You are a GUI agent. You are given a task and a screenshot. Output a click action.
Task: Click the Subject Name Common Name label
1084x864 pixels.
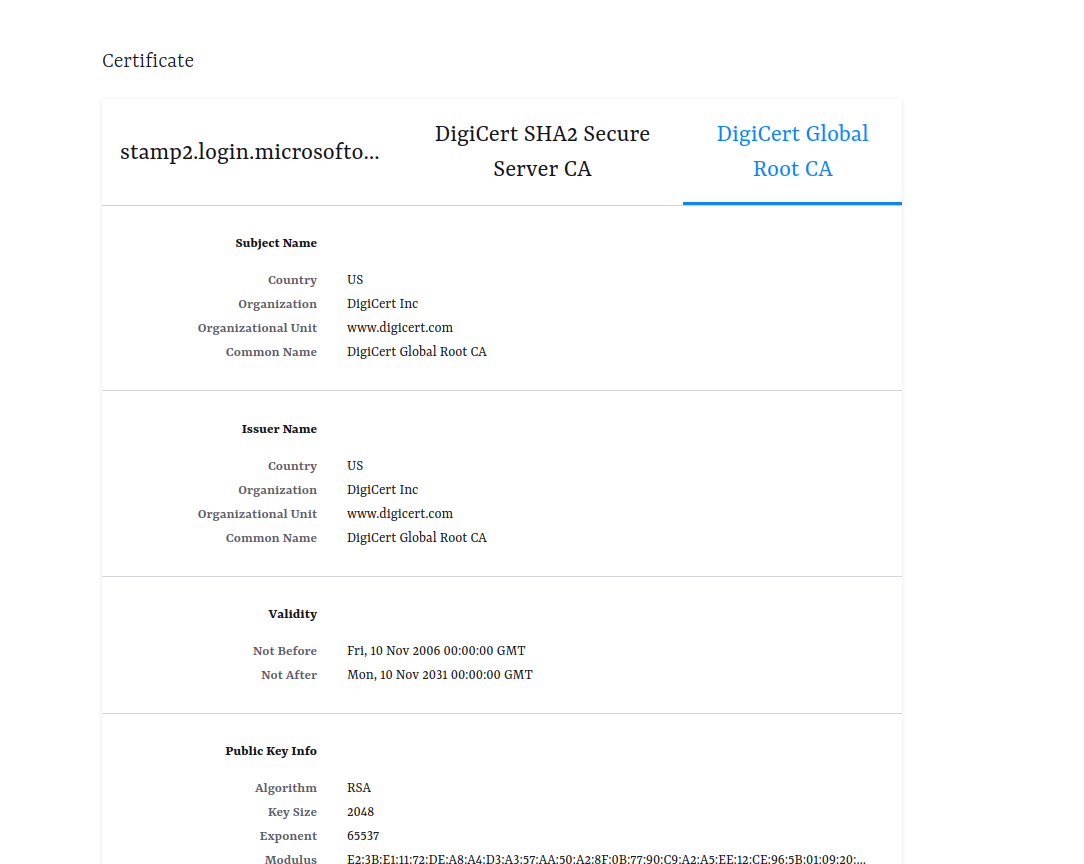[x=271, y=352]
